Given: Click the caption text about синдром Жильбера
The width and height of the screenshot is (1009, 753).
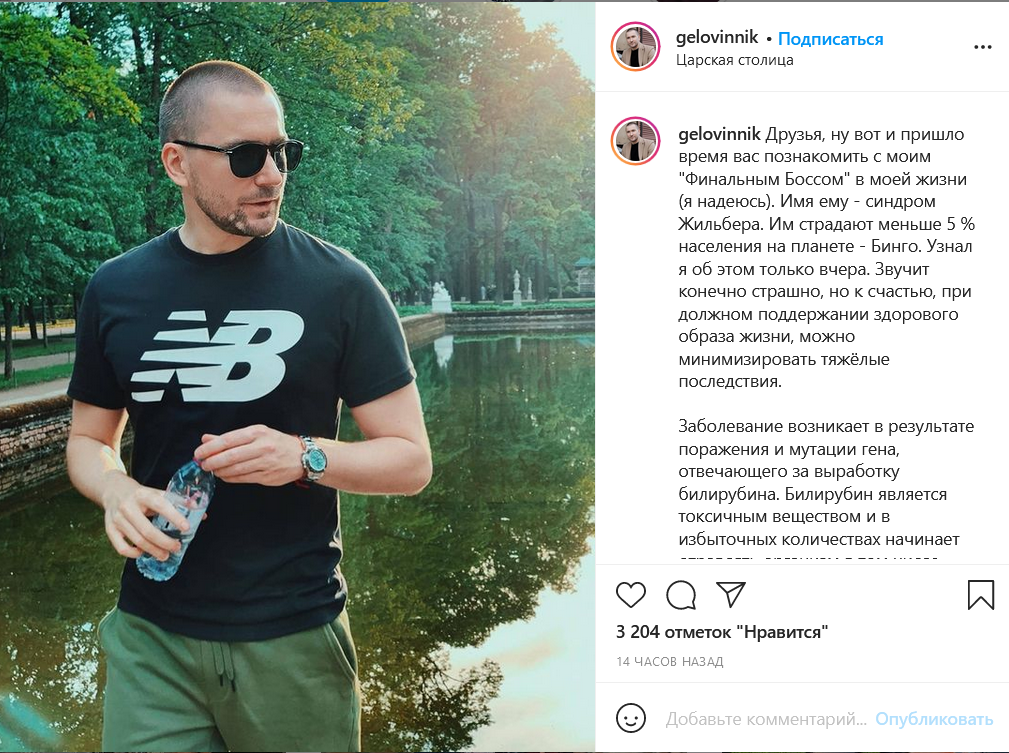Looking at the screenshot, I should point(826,257).
